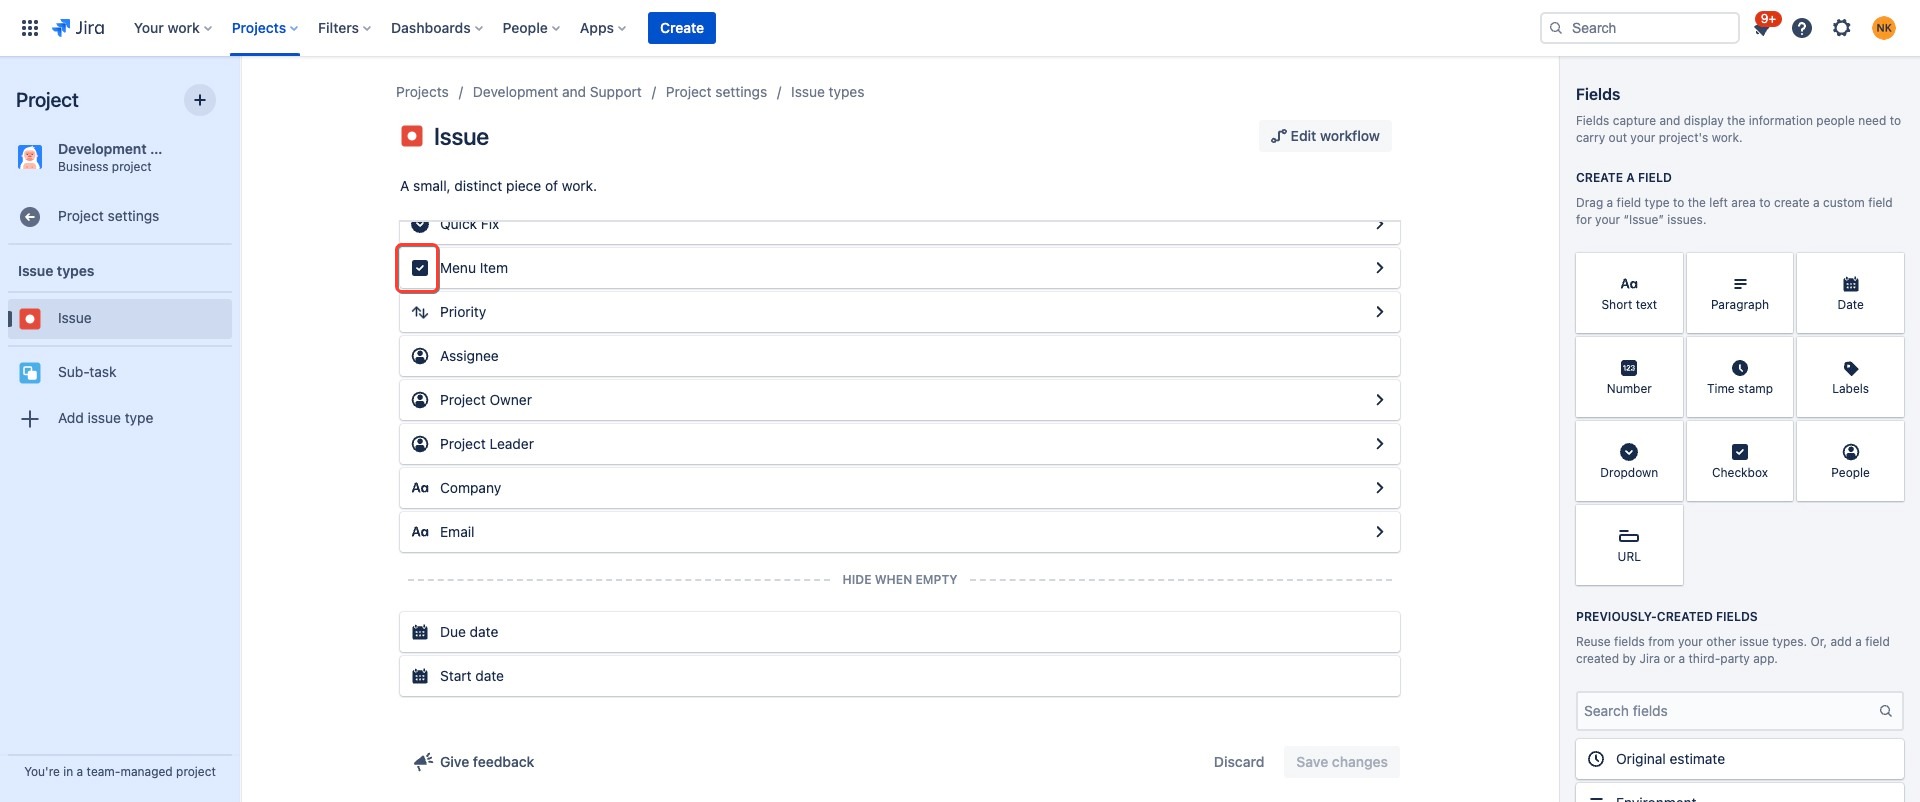Image resolution: width=1920 pixels, height=802 pixels.
Task: Select the People field type
Action: (1850, 461)
